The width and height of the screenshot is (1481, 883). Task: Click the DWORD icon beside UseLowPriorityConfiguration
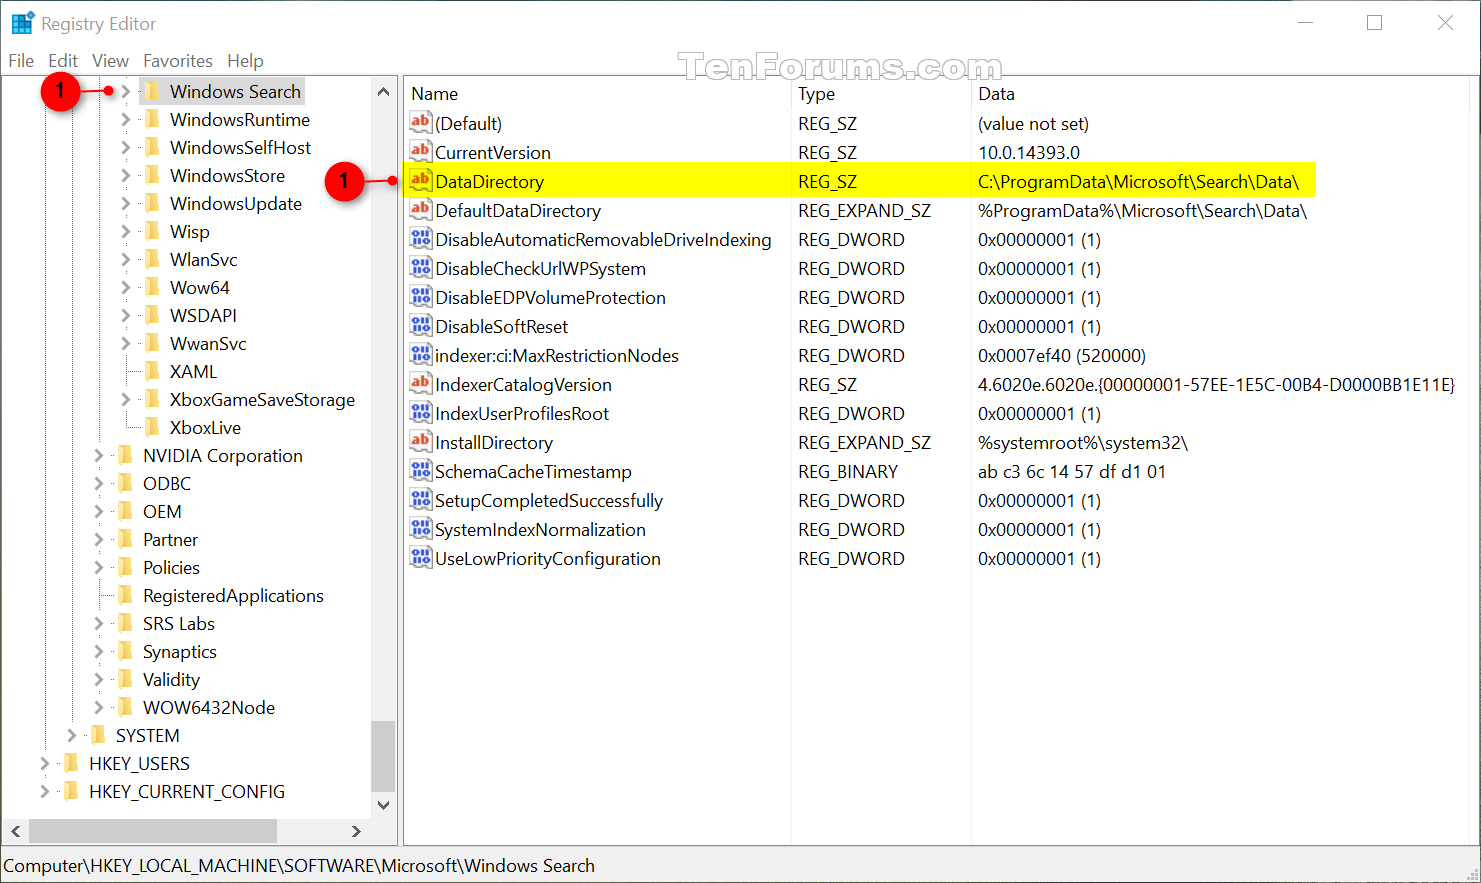421,558
